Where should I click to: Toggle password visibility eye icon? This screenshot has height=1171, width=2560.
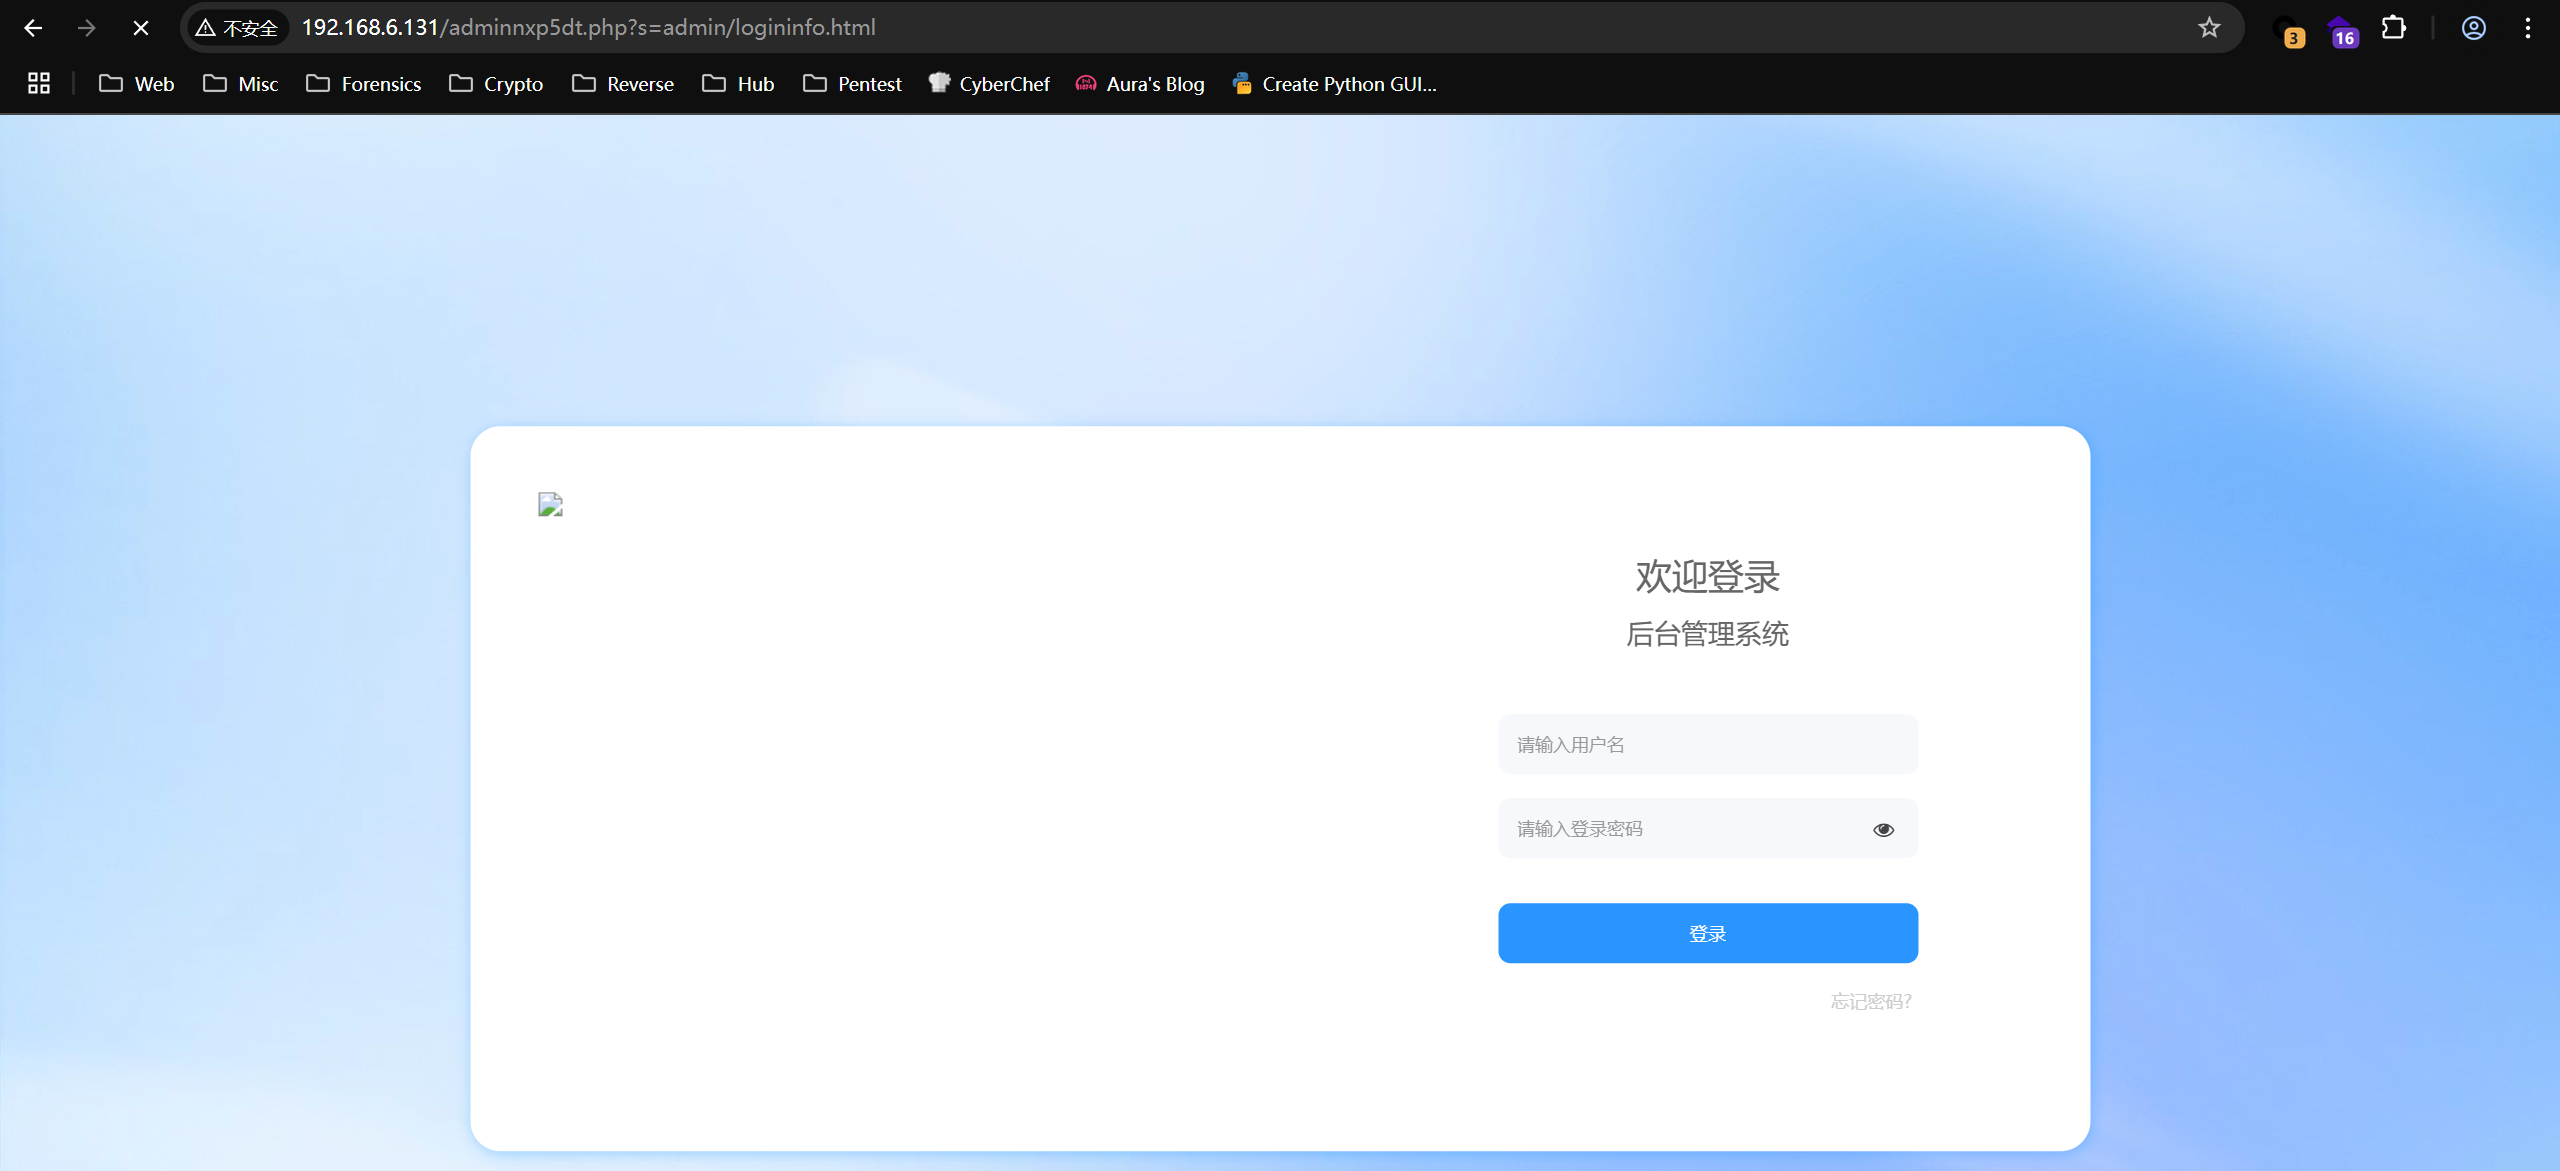point(1883,830)
